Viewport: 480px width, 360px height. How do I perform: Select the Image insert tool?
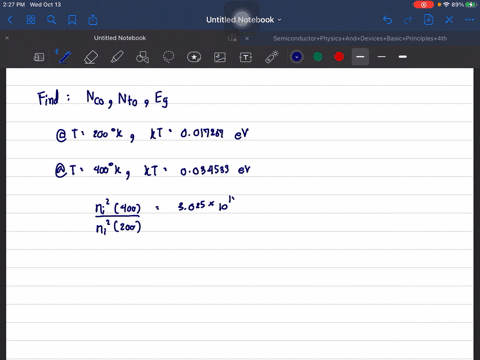coord(220,57)
